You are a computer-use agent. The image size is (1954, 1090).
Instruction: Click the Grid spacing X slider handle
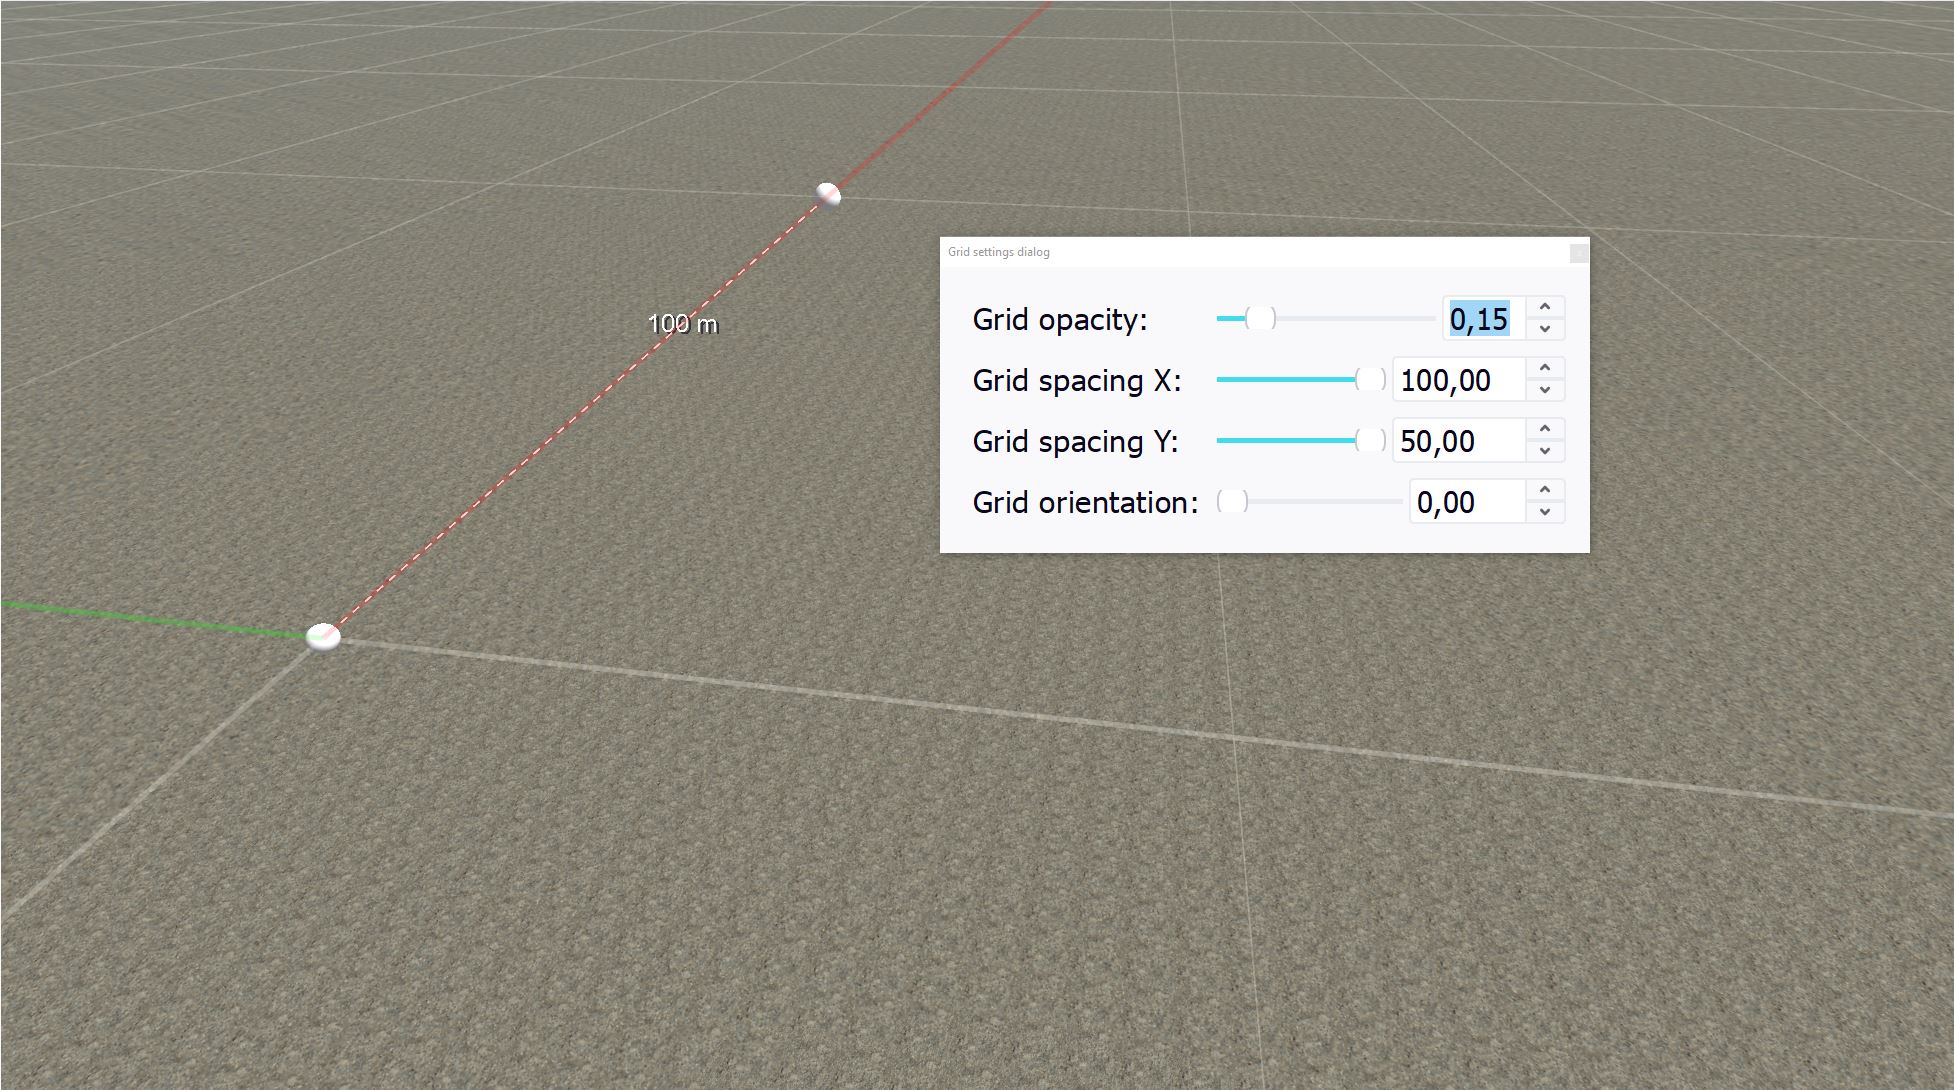pos(1370,380)
